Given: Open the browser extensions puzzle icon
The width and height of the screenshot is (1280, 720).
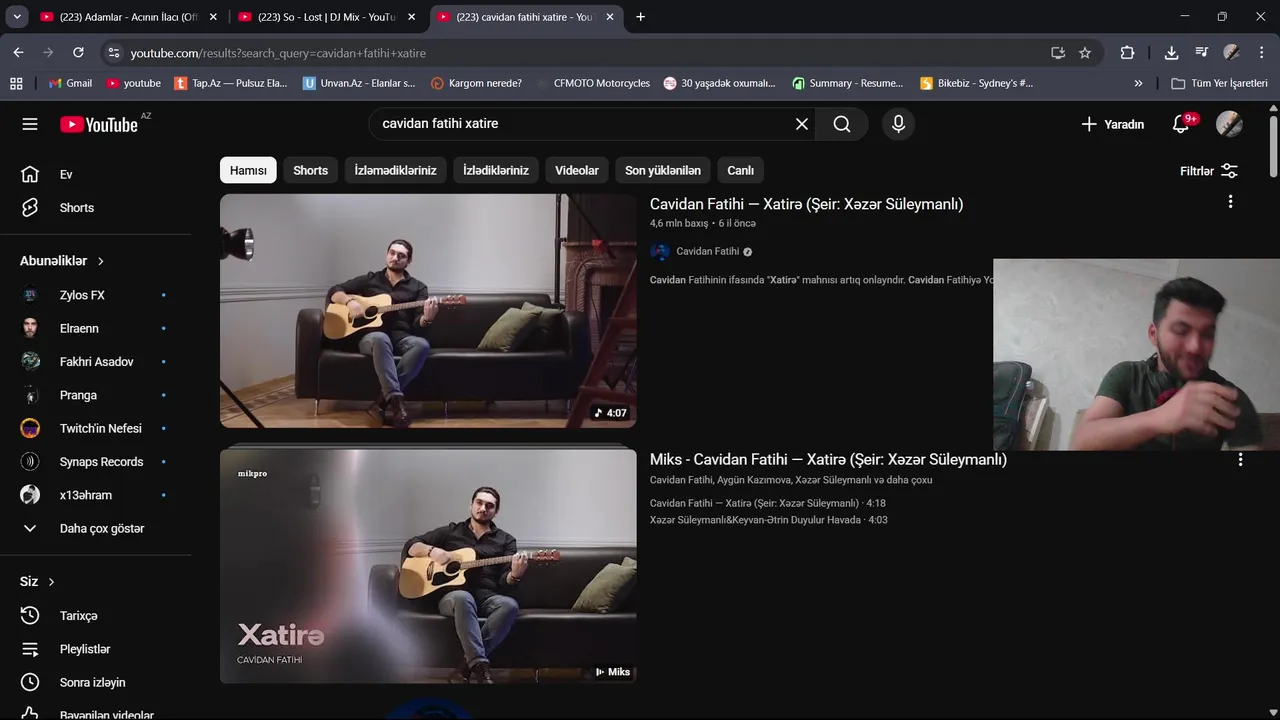Looking at the screenshot, I should point(1127,53).
